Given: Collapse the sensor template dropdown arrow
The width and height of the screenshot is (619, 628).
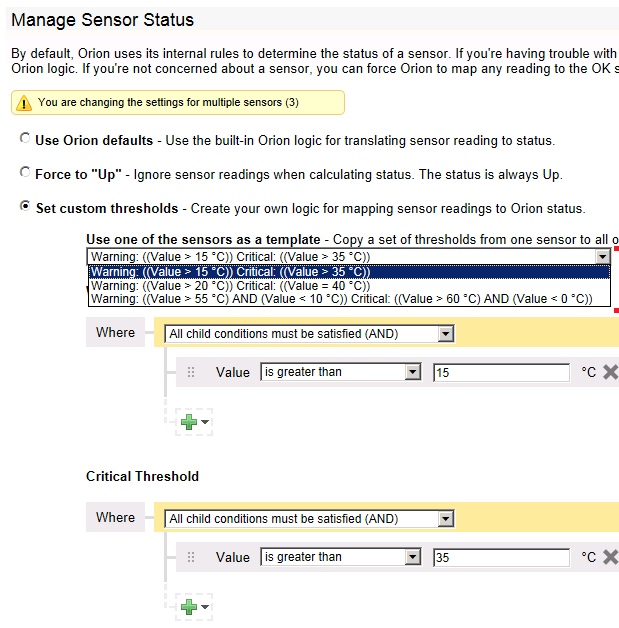Looking at the screenshot, I should tap(602, 257).
